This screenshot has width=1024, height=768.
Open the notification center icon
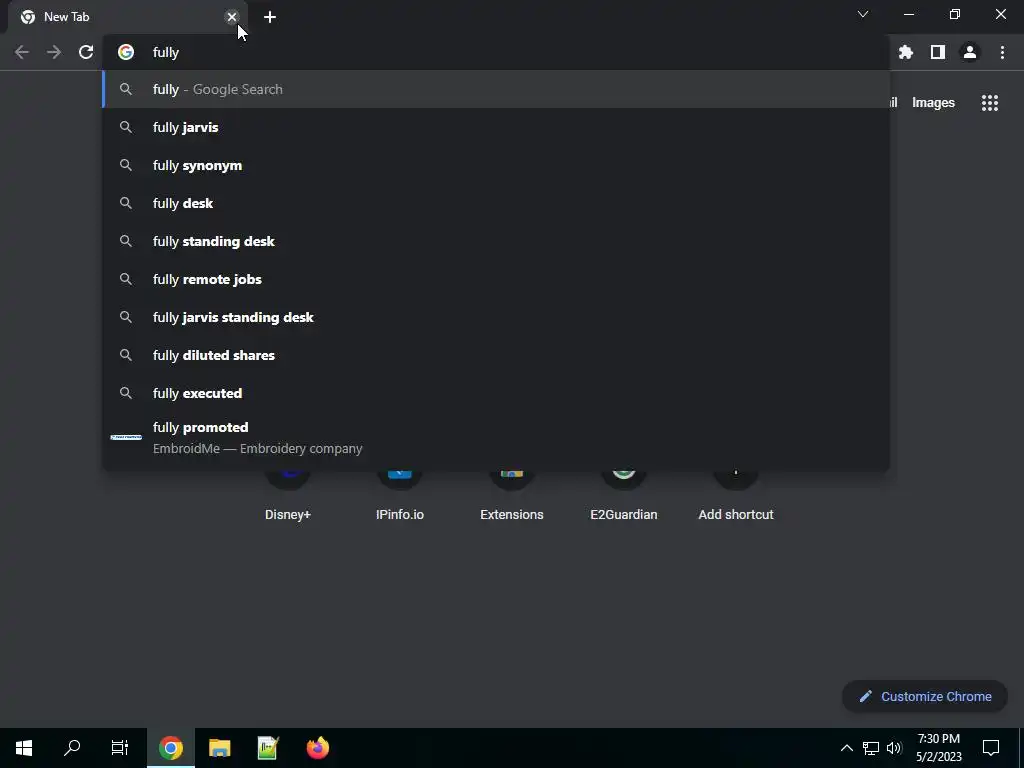[x=991, y=748]
